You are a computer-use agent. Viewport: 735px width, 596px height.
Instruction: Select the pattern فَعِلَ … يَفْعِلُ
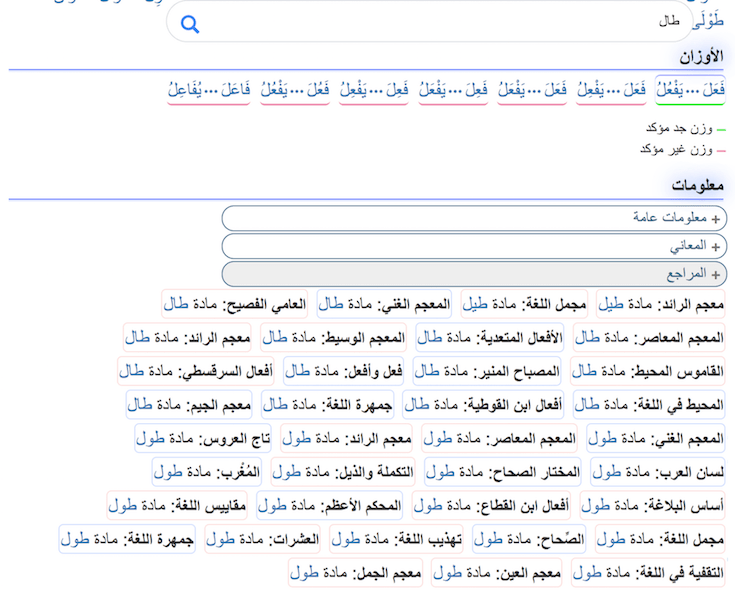click(x=374, y=89)
